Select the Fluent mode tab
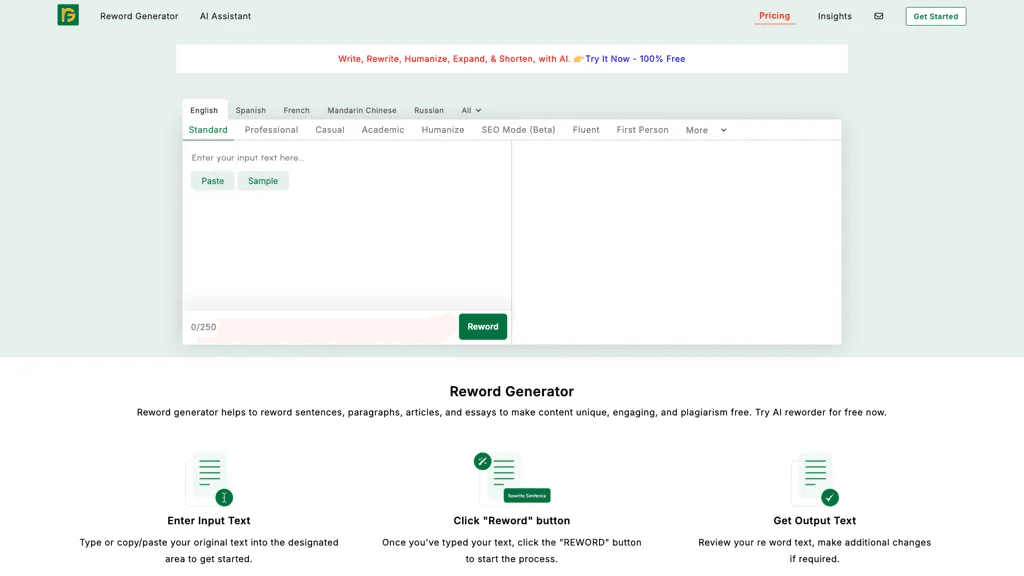The height and width of the screenshot is (576, 1024). (x=586, y=130)
